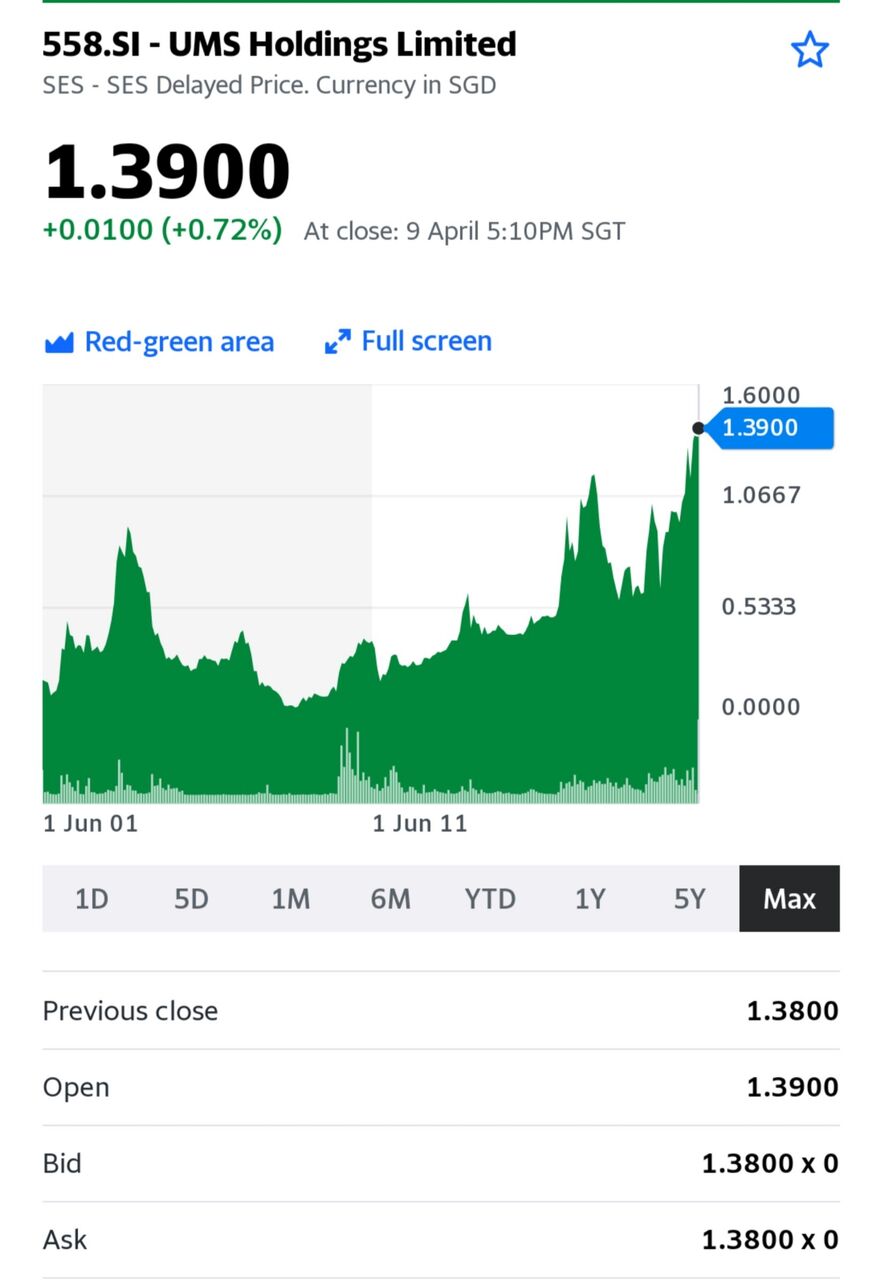Tap the 1 Jun 11 date axis label
Image resolution: width=880 pixels, height=1280 pixels.
click(x=420, y=824)
